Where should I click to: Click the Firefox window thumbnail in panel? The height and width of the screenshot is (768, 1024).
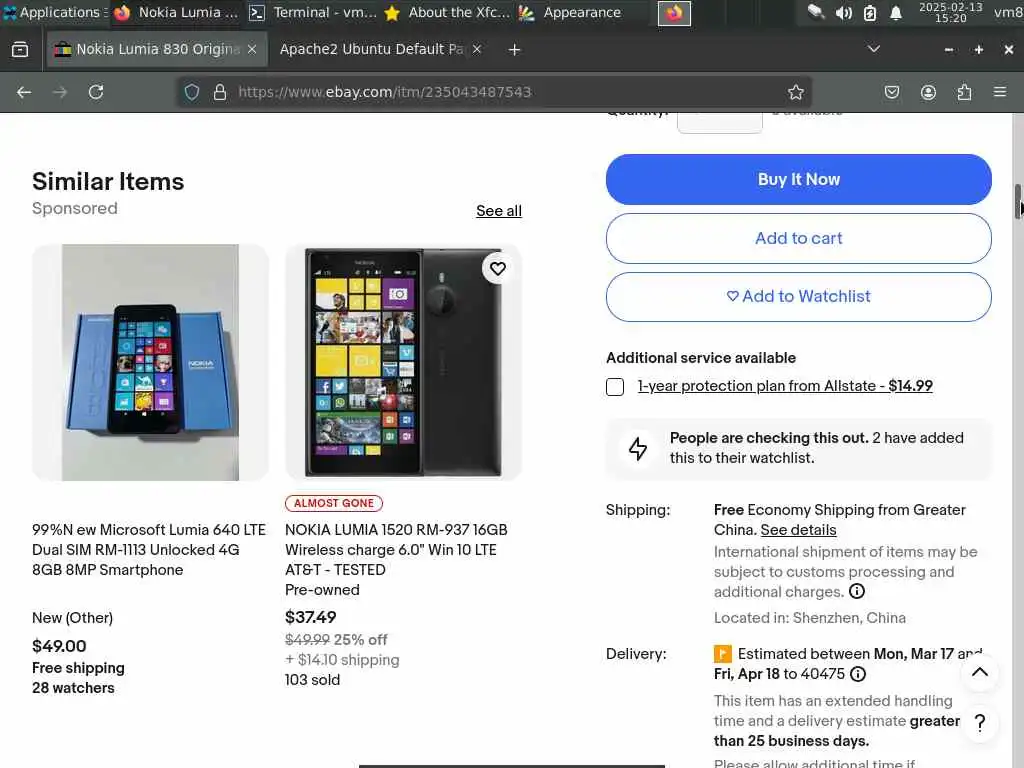(x=674, y=13)
